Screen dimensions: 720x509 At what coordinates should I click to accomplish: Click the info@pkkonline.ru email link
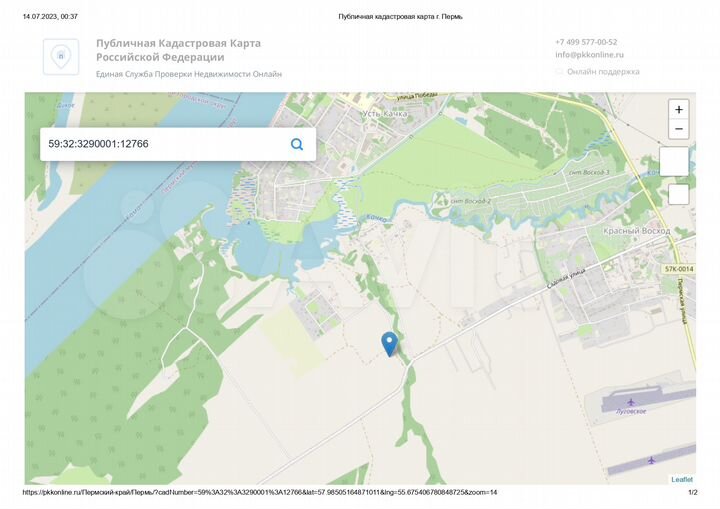tap(589, 55)
